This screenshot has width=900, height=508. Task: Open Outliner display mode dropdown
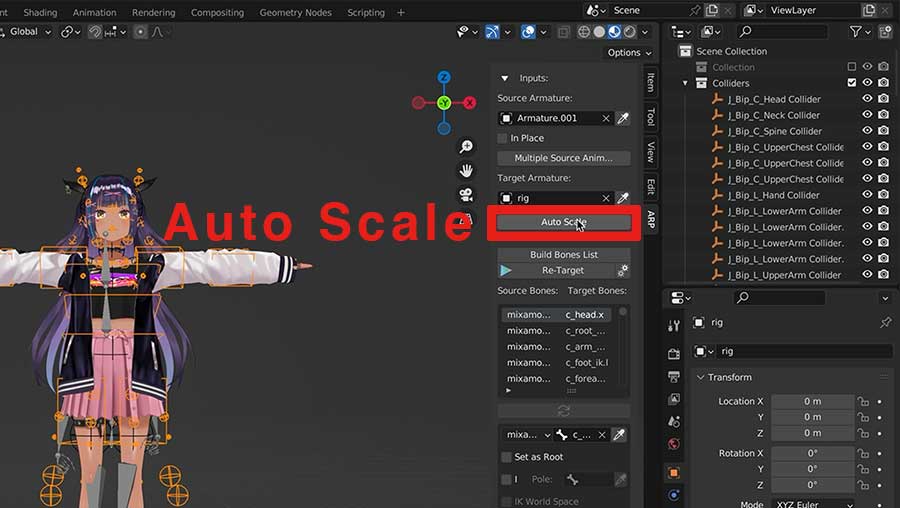coord(712,32)
